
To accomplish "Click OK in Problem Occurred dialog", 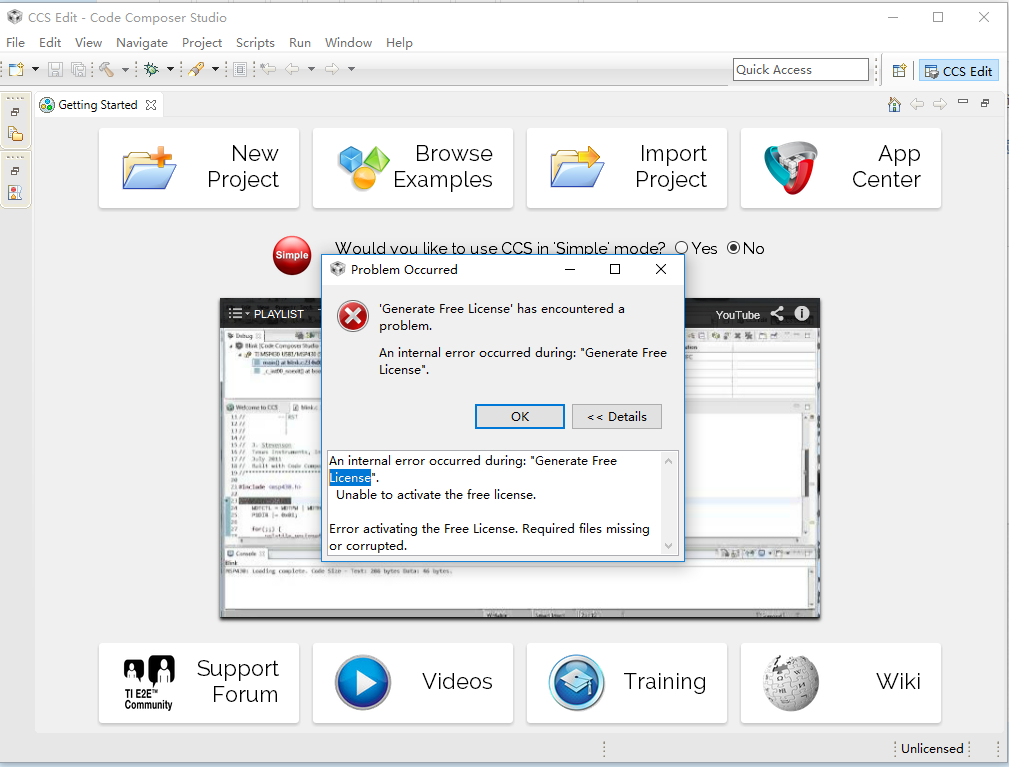I will 520,416.
